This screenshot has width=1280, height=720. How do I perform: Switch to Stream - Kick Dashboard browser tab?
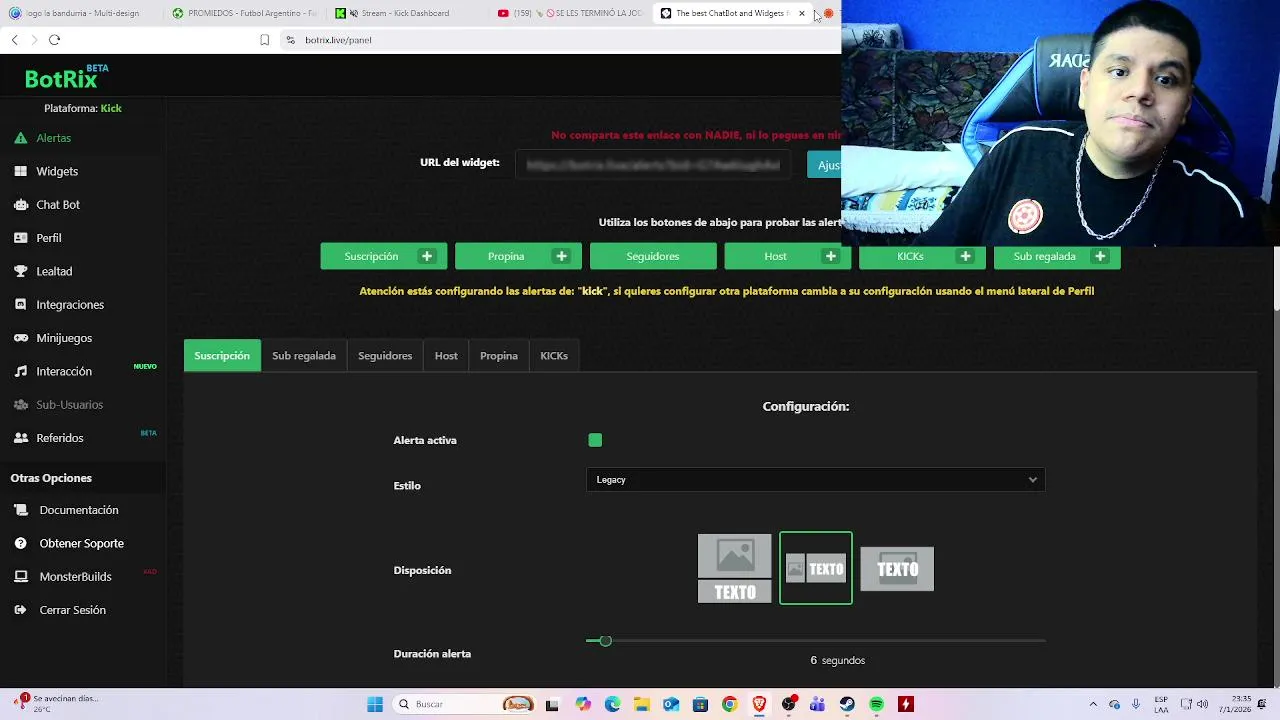(405, 13)
